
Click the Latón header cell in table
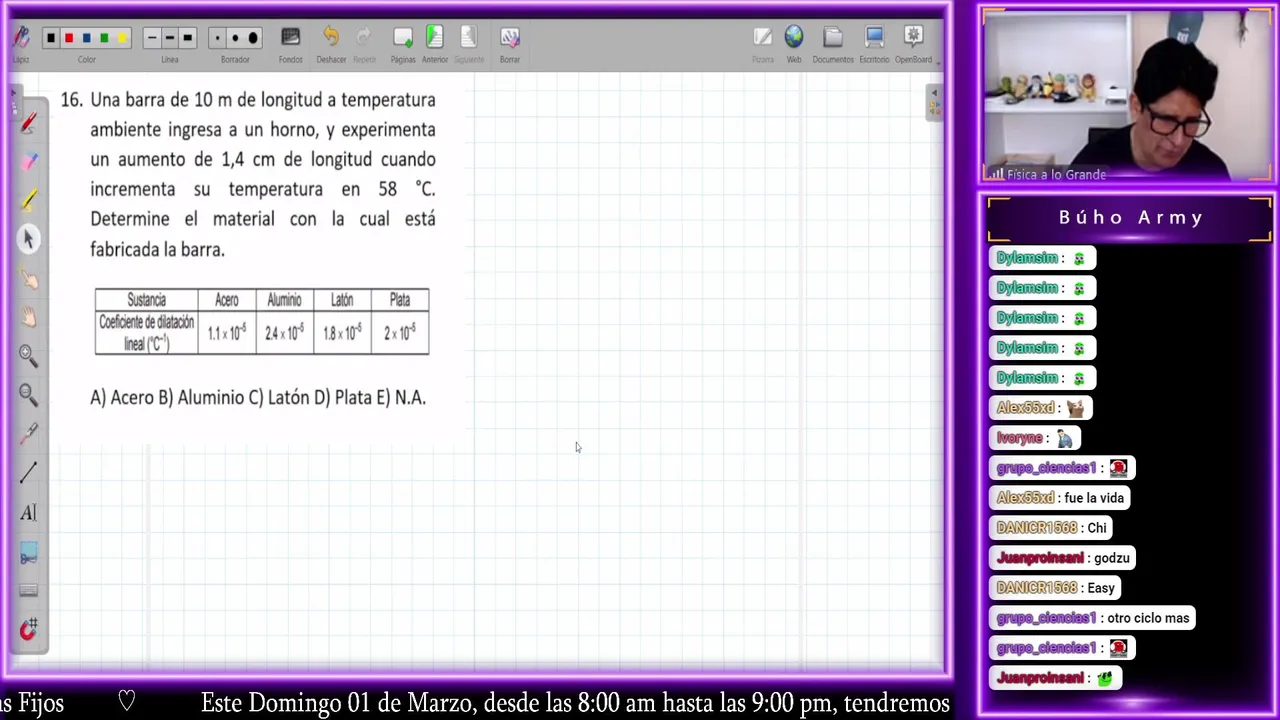tap(342, 300)
